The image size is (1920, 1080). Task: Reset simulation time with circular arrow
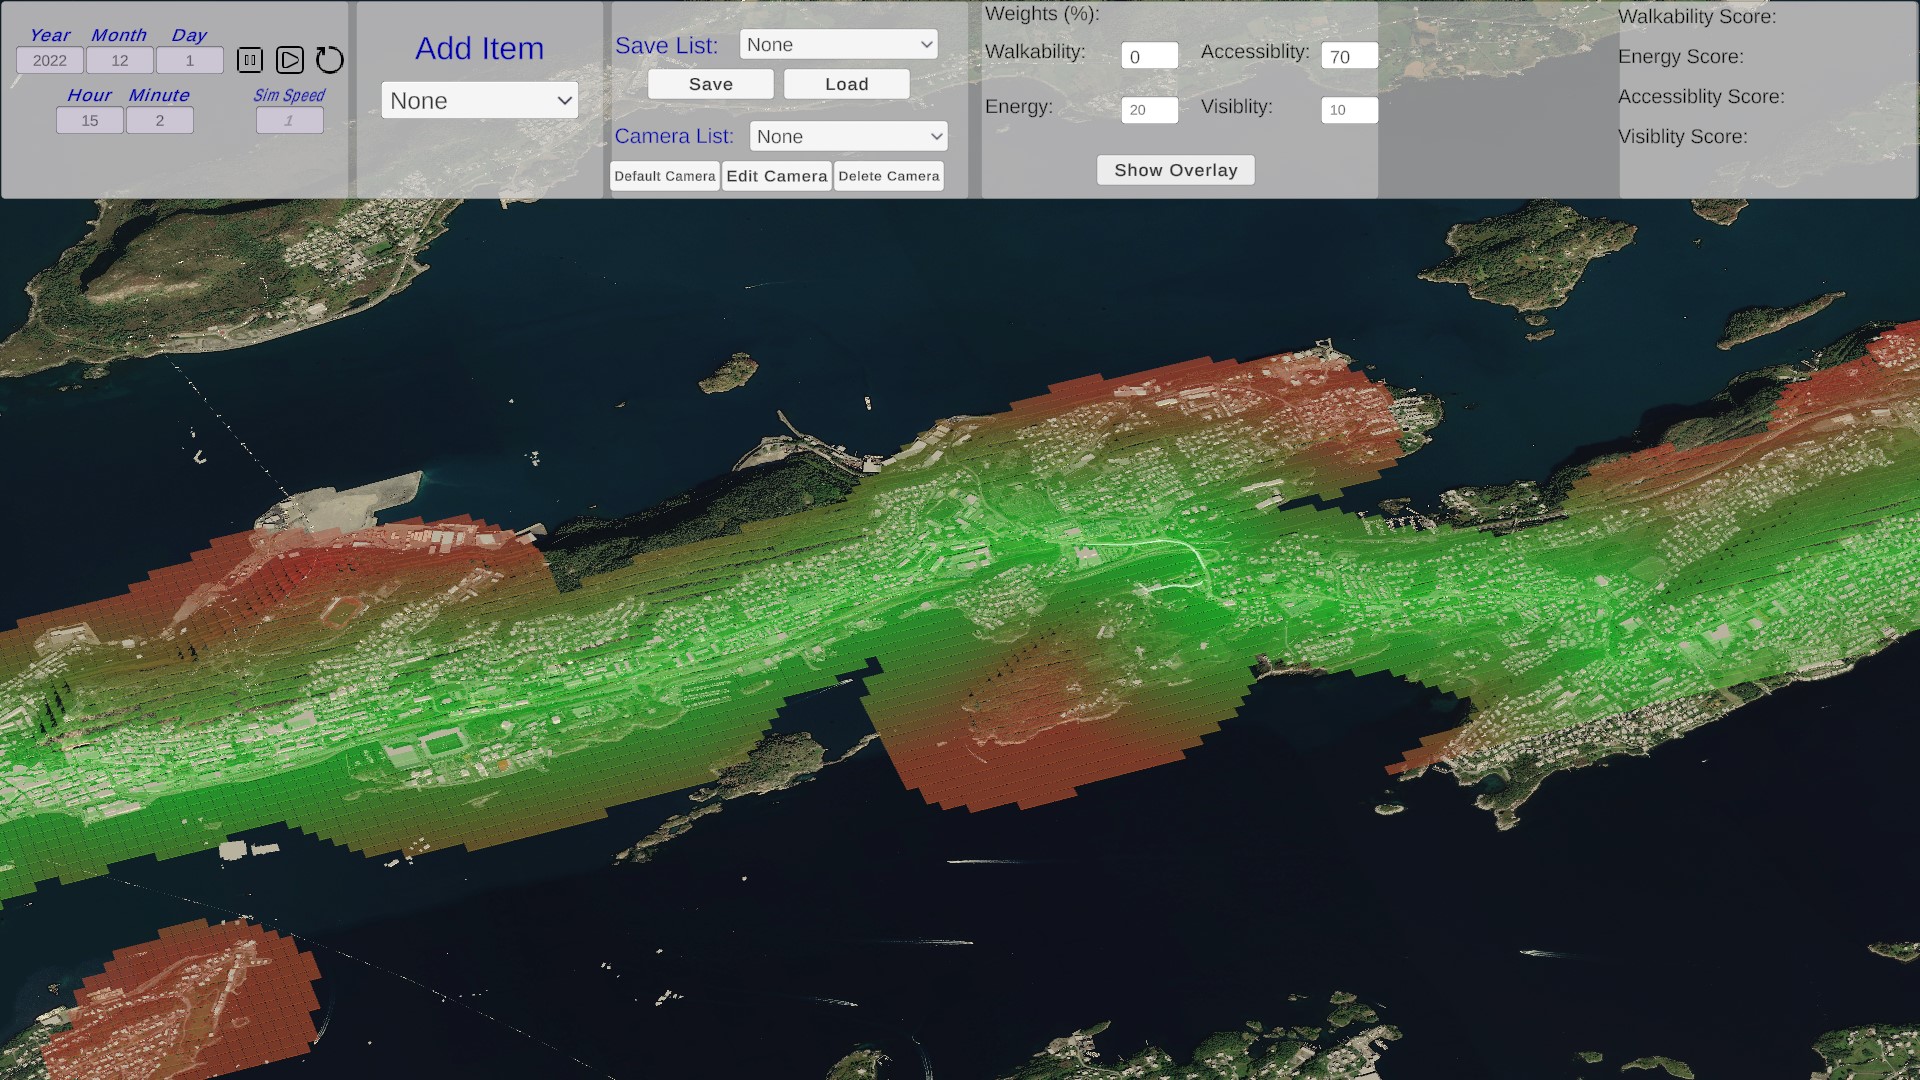point(329,60)
